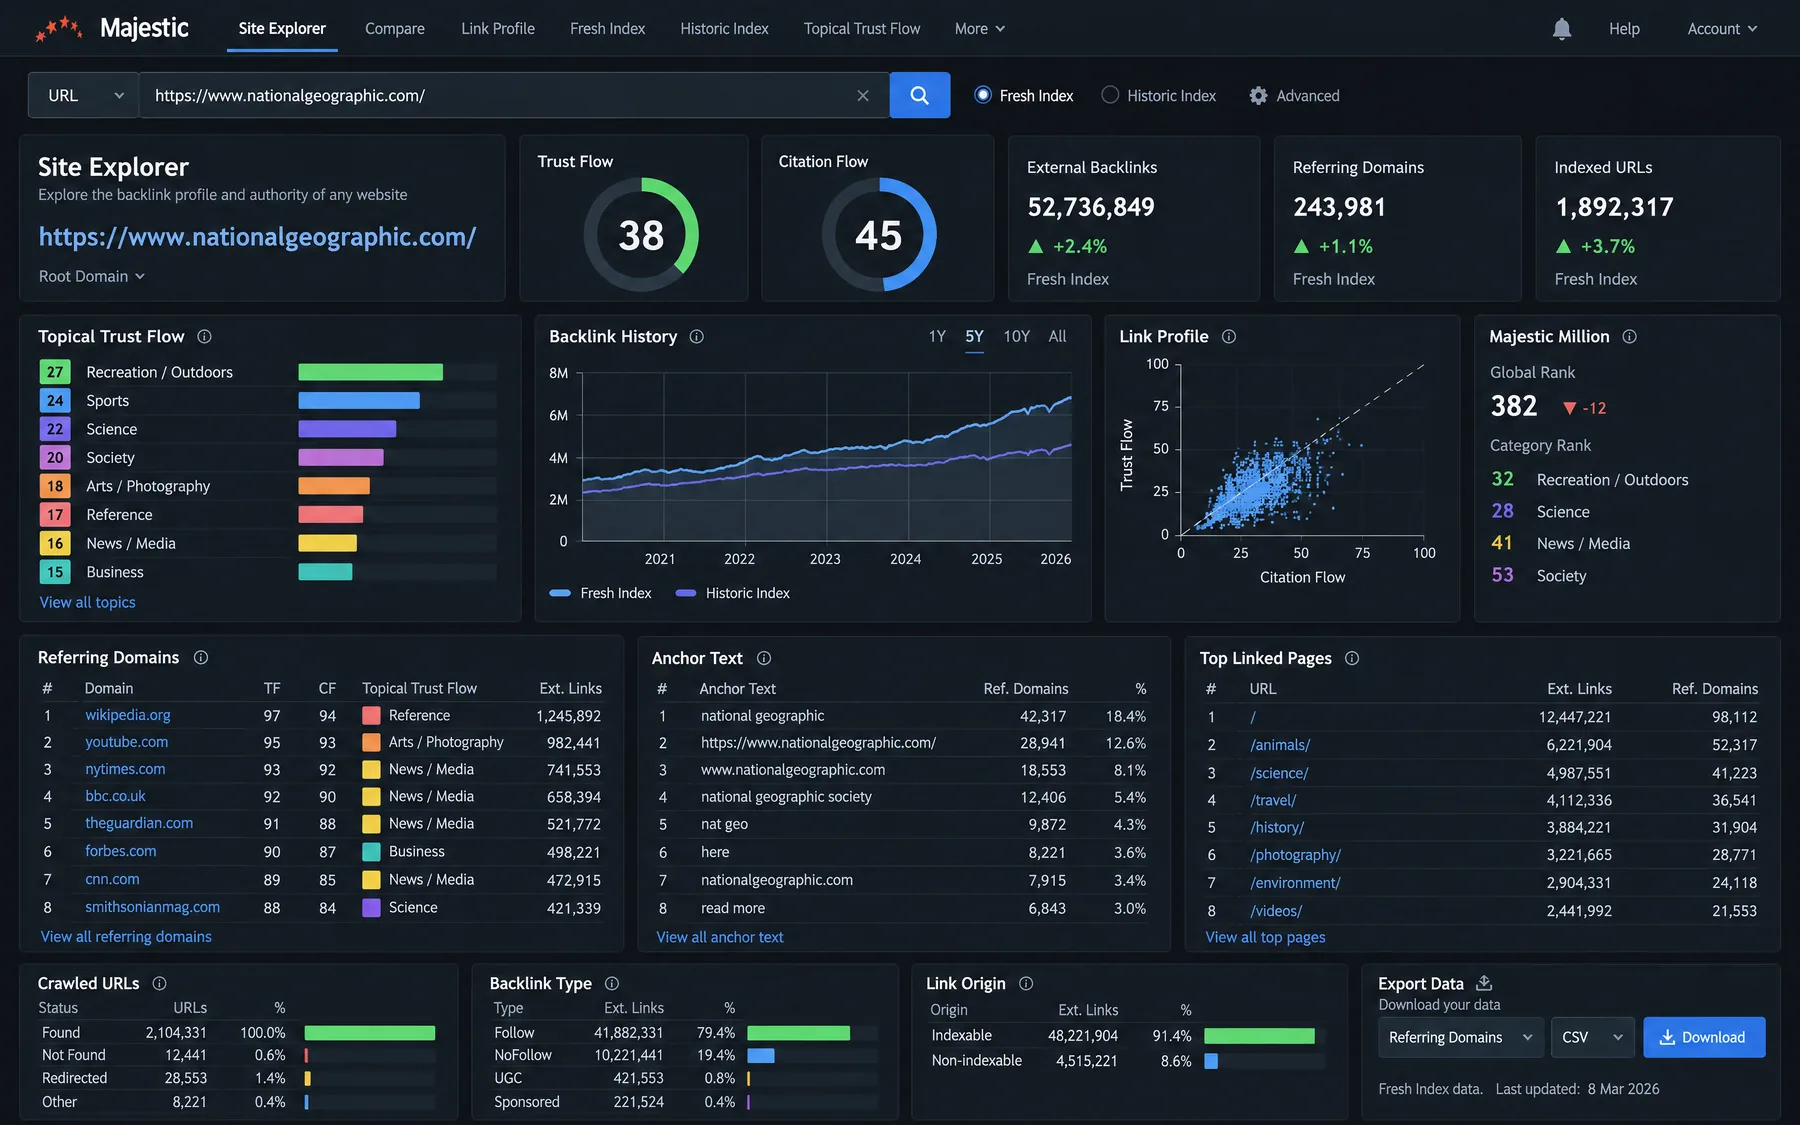
Task: Open /photography/ top page link
Action: pos(1295,855)
